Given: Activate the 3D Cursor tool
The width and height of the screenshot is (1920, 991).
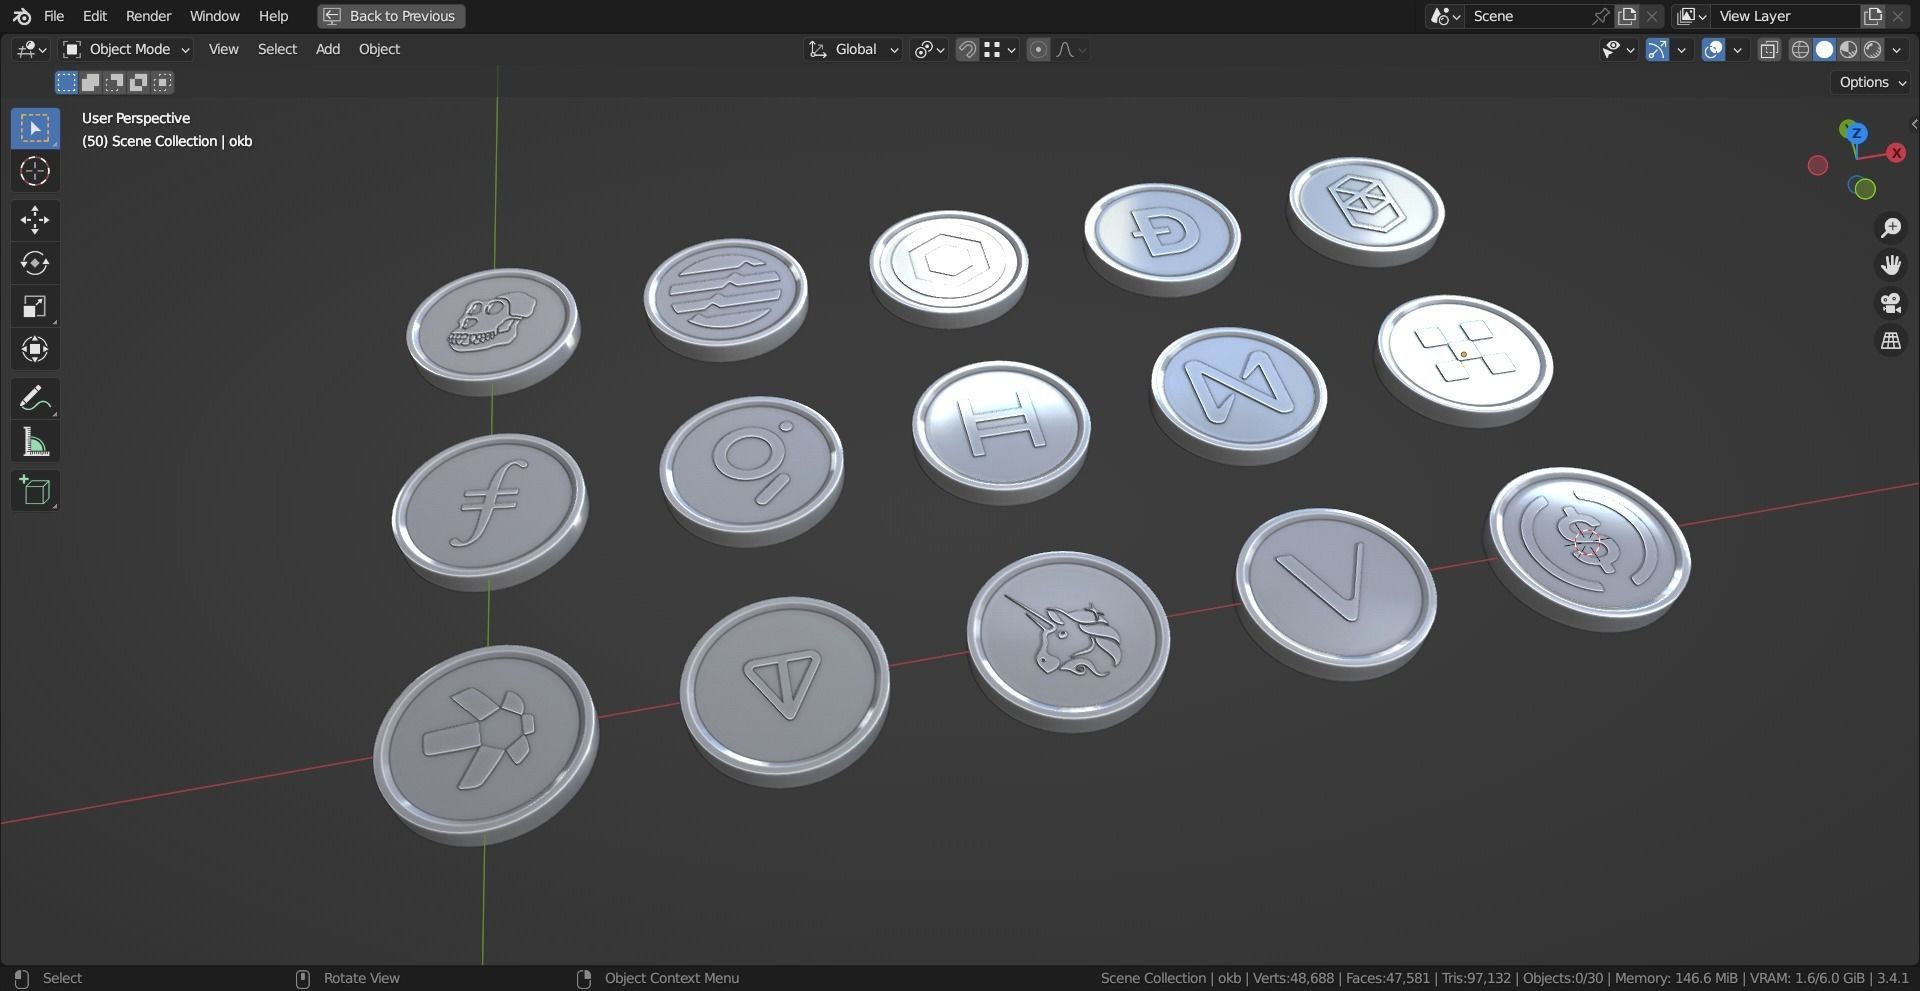Looking at the screenshot, I should pyautogui.click(x=35, y=171).
